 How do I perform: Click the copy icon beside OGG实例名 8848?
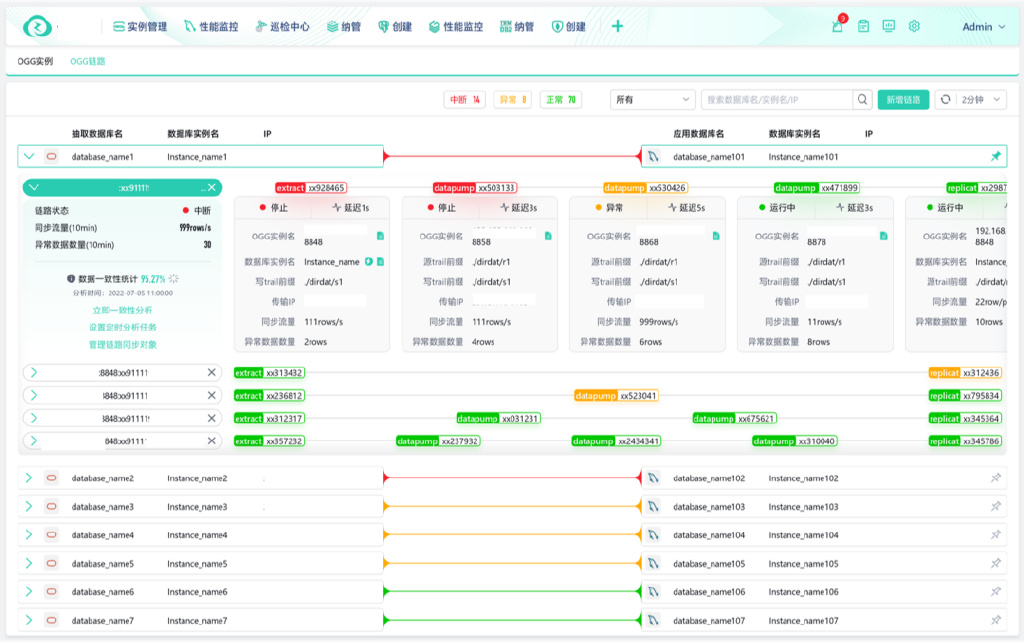[379, 238]
